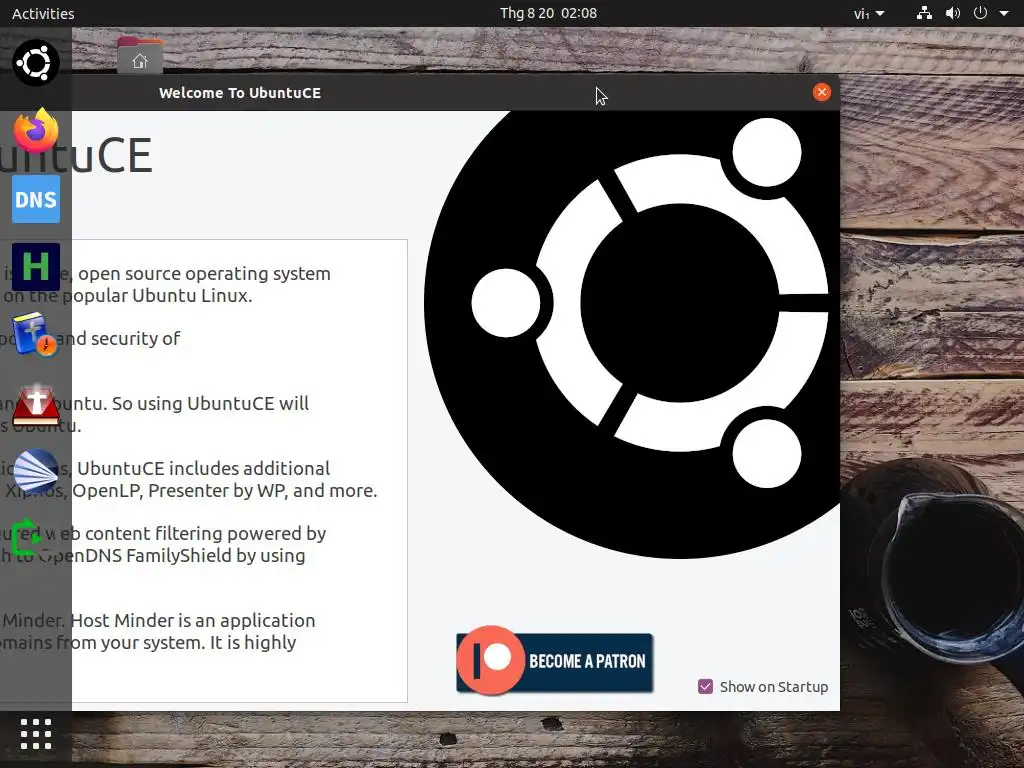Click text 'So using UbuntuCE will'
Viewport: 1024px width, 768px height.
210,404
